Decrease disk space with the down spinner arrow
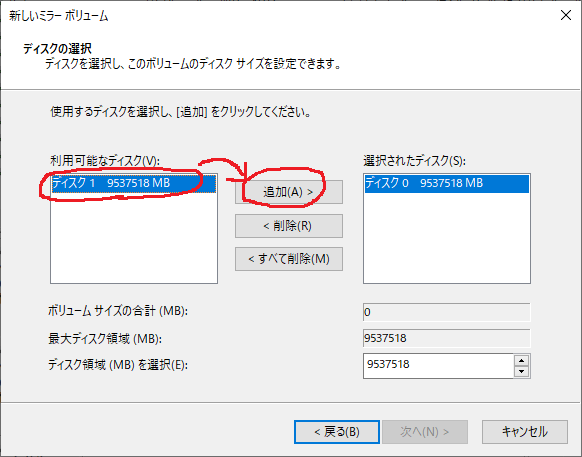Screen dimensions: 582x457 [522, 371]
